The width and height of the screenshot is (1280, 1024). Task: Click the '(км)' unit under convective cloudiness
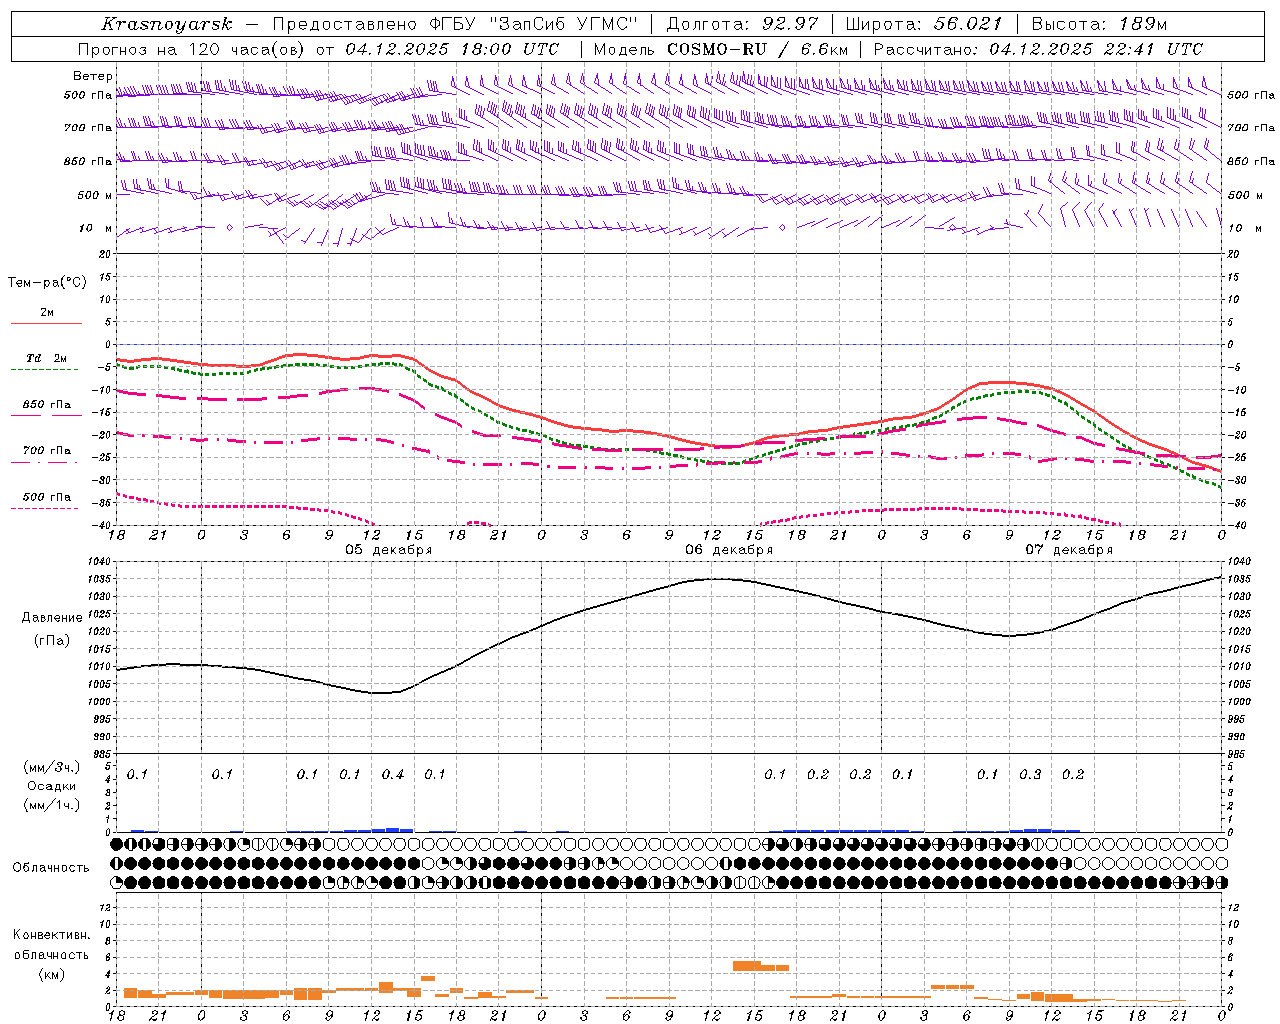[51, 974]
